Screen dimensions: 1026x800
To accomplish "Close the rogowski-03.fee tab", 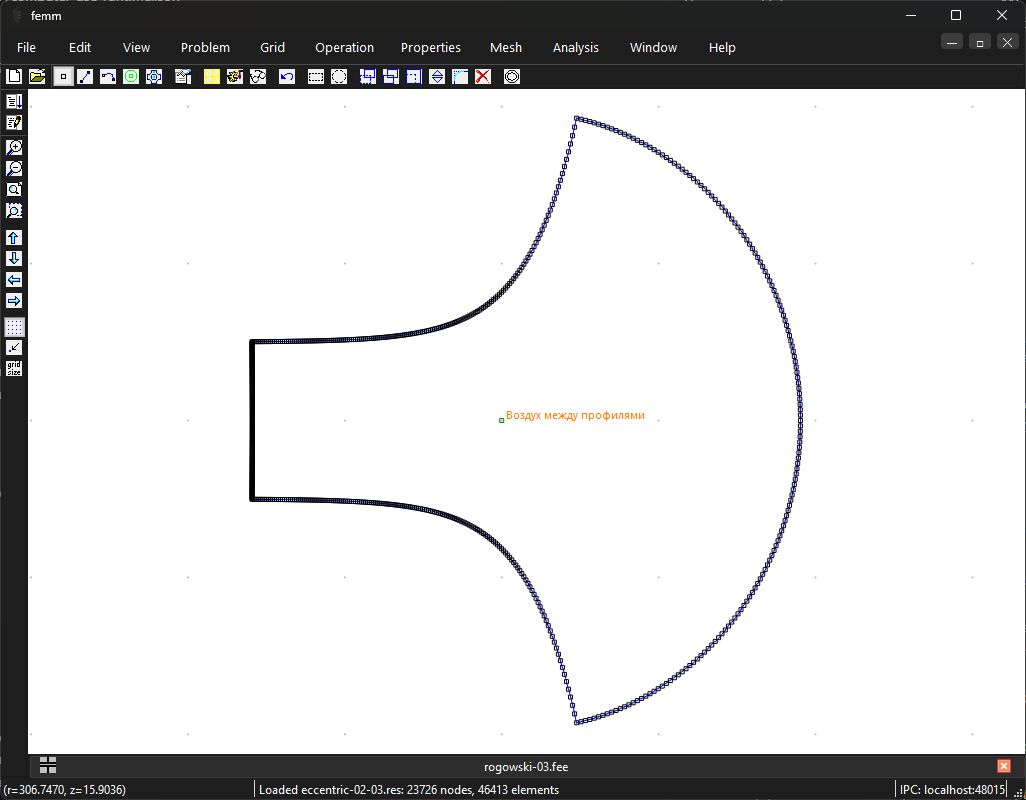I will click(x=1004, y=766).
